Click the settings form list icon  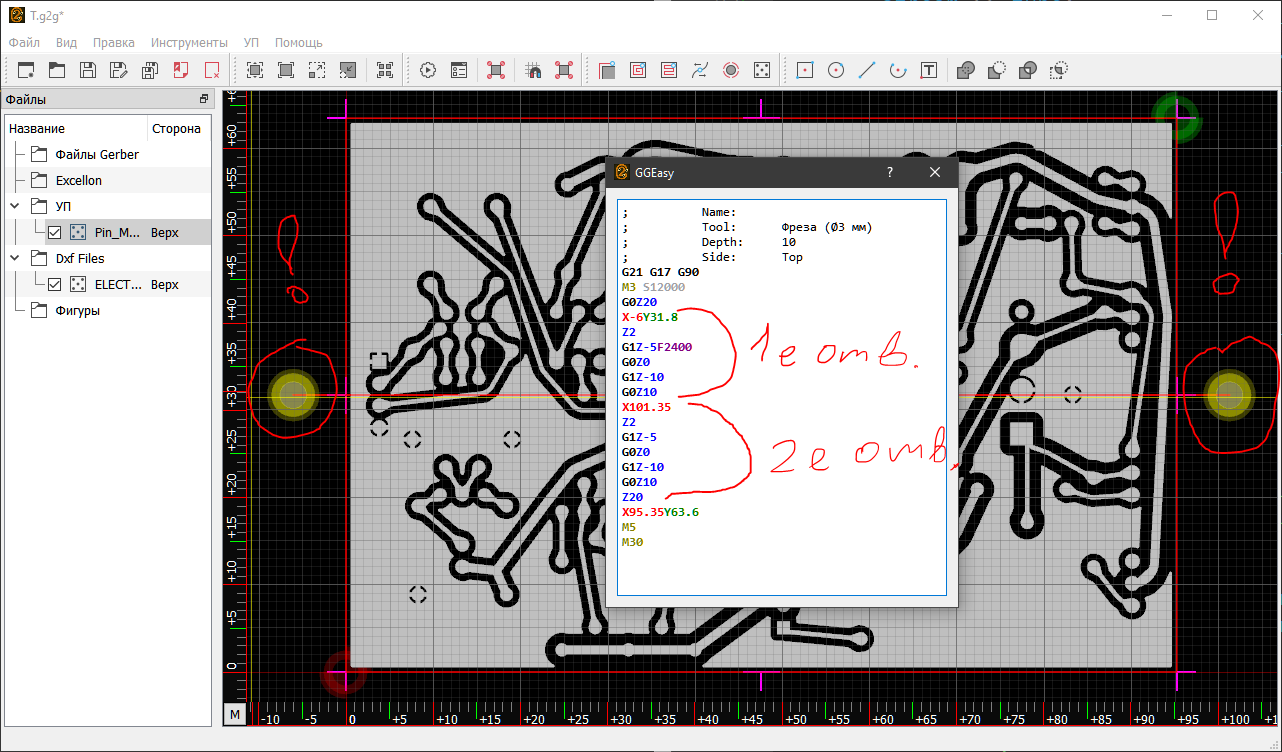(459, 70)
